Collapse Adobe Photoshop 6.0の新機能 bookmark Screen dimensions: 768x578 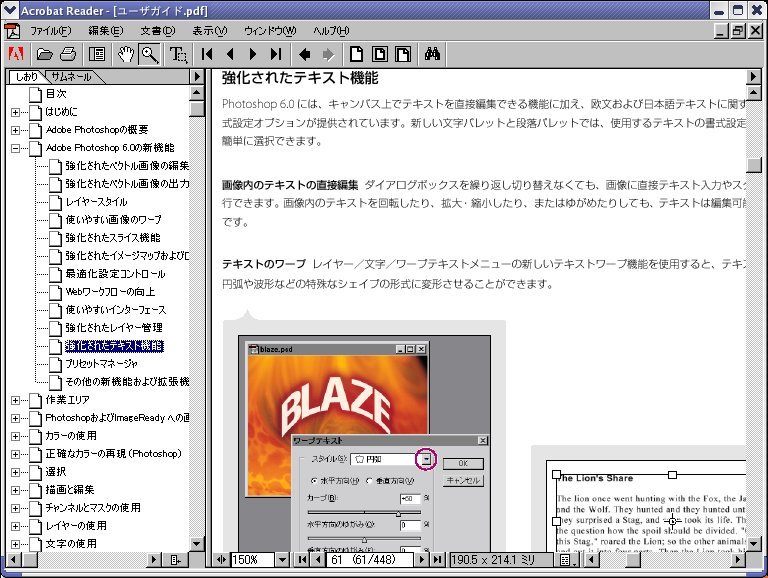(15, 148)
